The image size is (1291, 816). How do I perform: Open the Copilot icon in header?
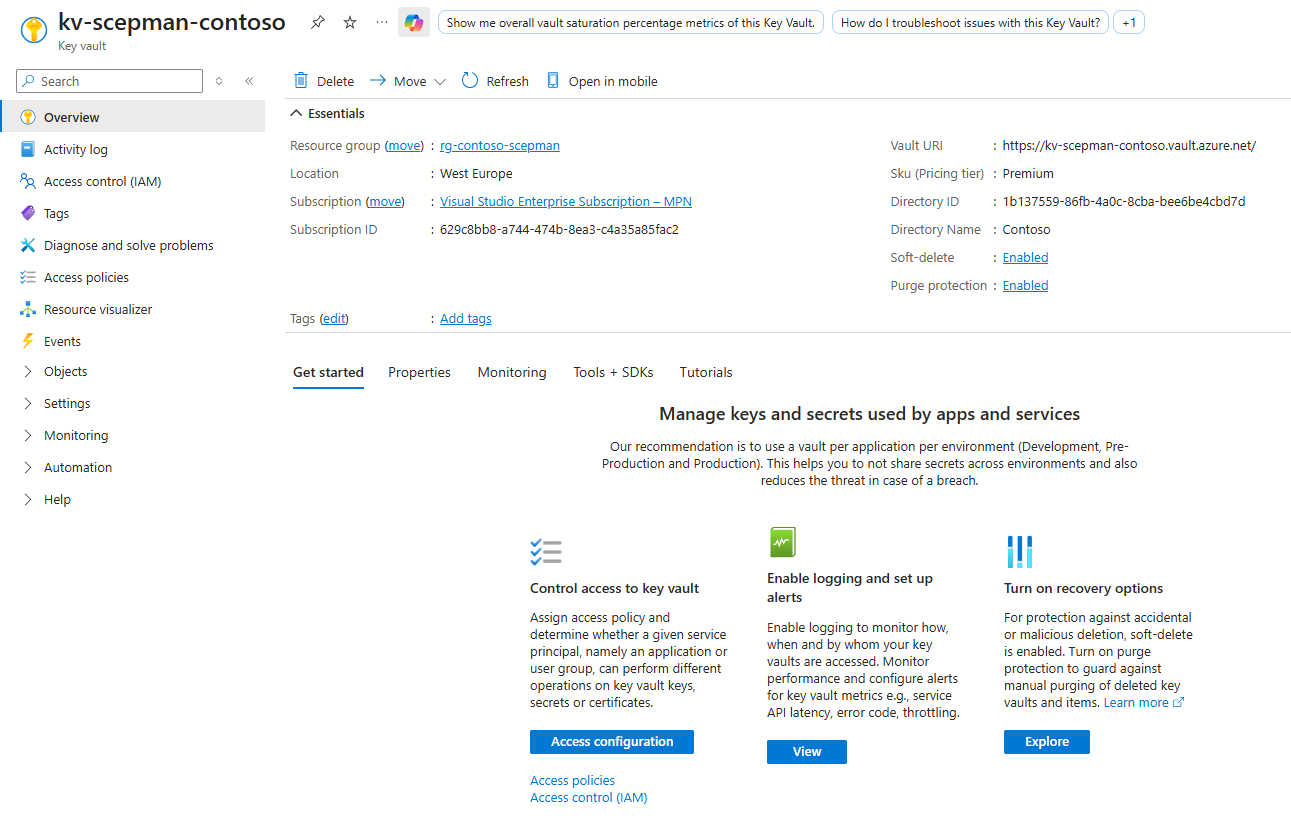414,22
